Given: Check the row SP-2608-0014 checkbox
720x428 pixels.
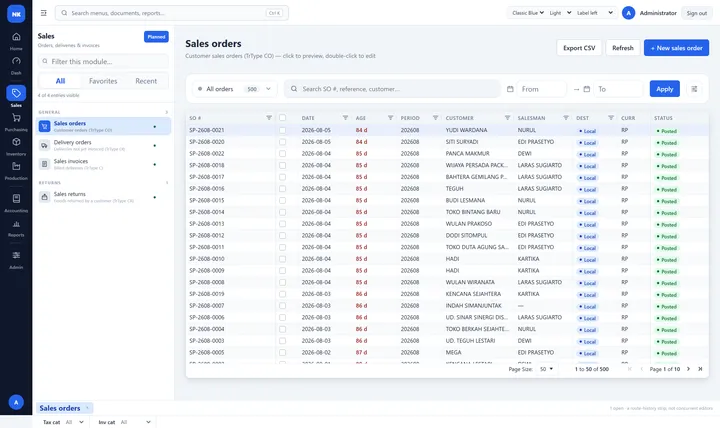Looking at the screenshot, I should pos(282,212).
